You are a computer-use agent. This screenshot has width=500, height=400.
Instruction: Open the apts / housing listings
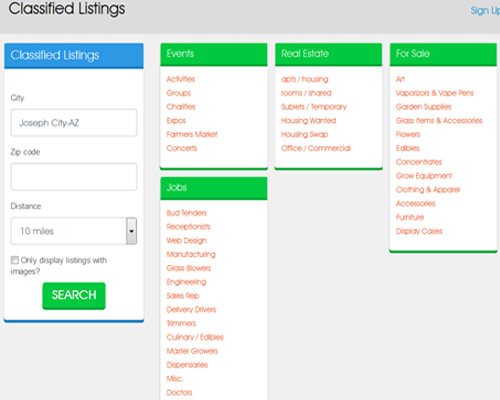305,79
